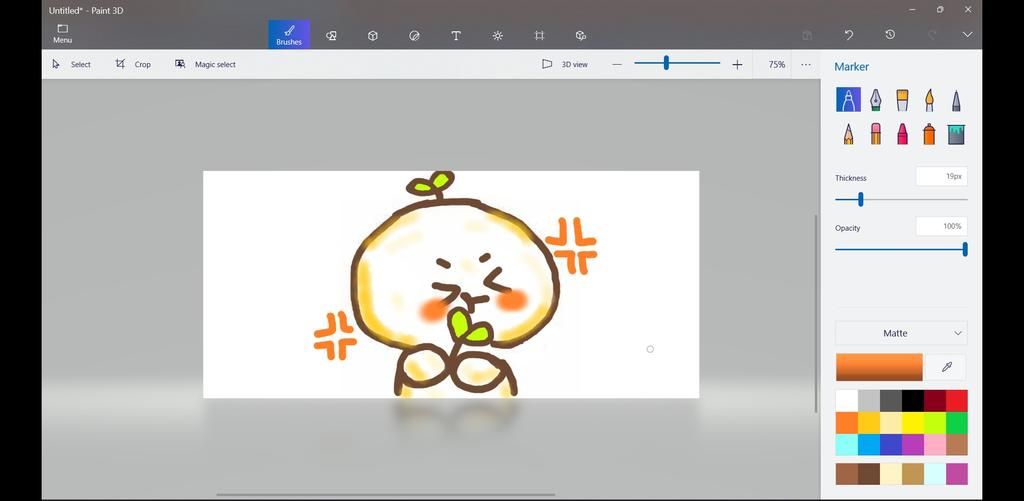1024x501 pixels.
Task: Click the canvas horizontal scrollbar
Action: point(386,494)
